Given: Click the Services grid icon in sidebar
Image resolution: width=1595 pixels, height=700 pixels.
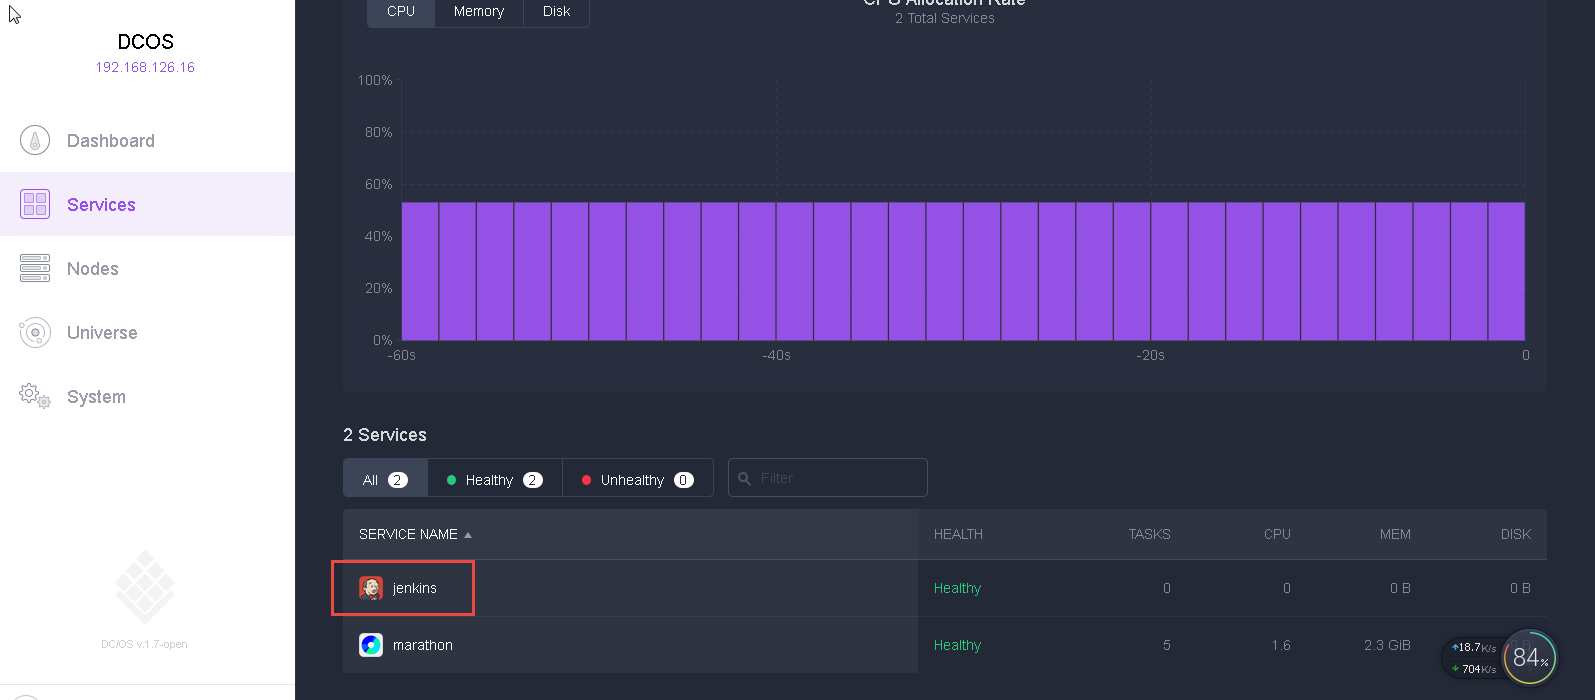Looking at the screenshot, I should click(35, 204).
